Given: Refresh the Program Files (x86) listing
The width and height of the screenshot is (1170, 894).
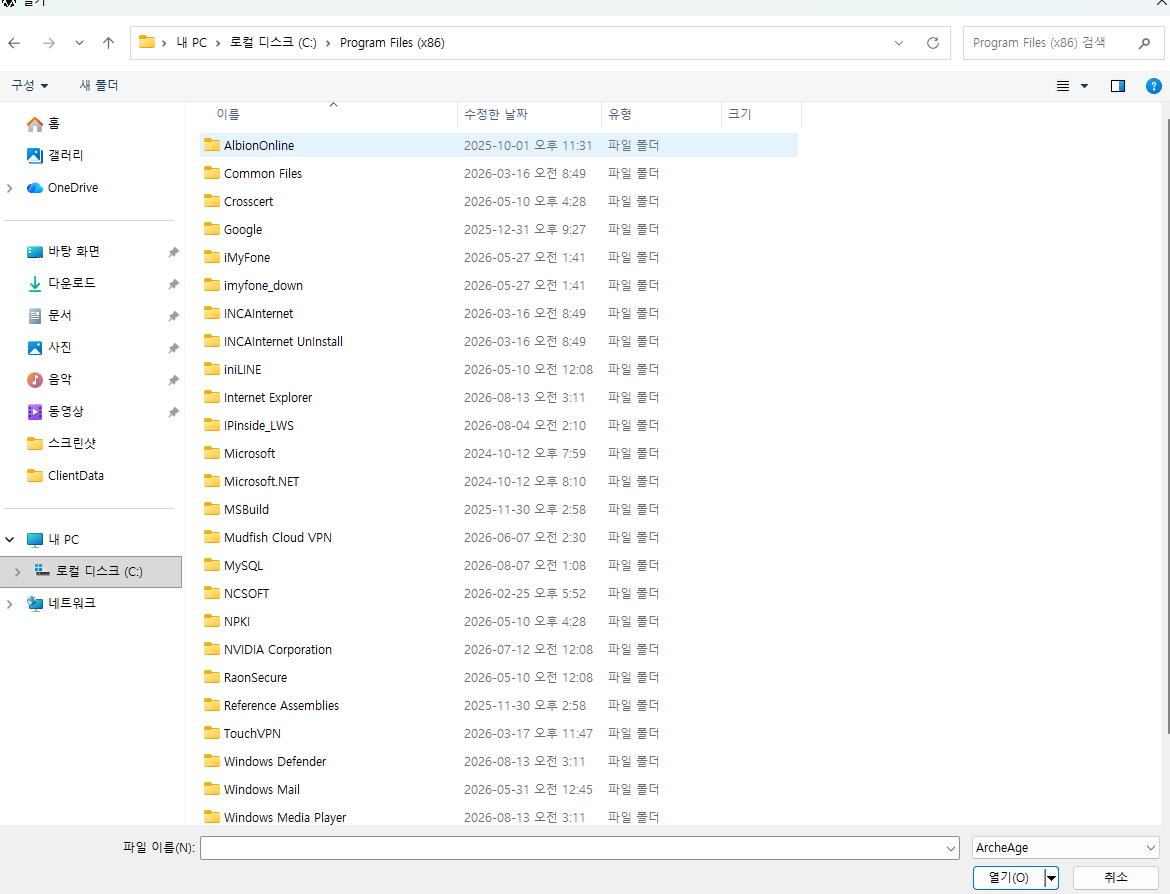Looking at the screenshot, I should click(x=933, y=43).
